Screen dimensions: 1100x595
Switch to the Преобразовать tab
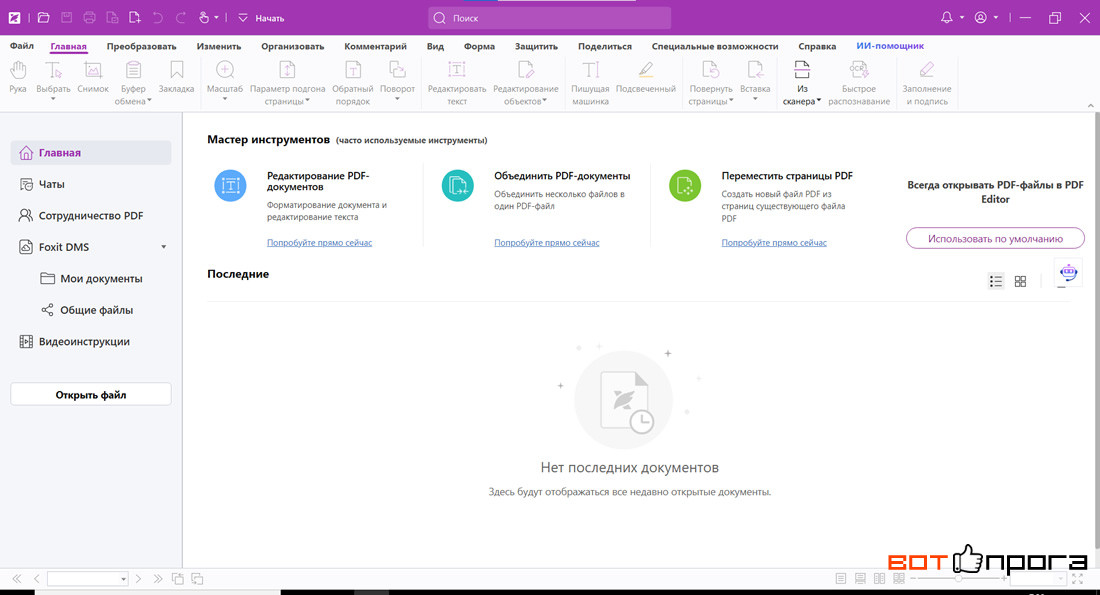141,46
